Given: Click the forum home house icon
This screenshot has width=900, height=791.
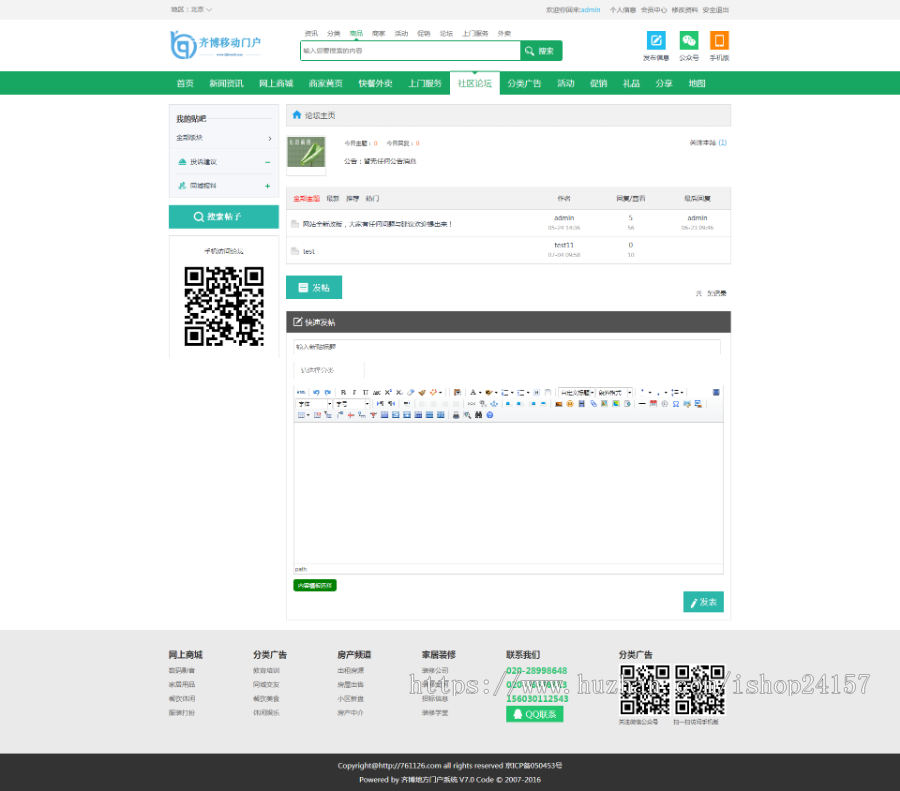Looking at the screenshot, I should (x=297, y=115).
